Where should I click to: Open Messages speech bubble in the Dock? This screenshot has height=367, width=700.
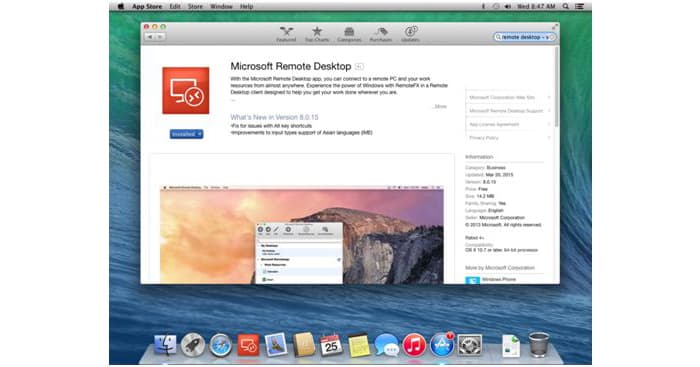[x=387, y=346]
